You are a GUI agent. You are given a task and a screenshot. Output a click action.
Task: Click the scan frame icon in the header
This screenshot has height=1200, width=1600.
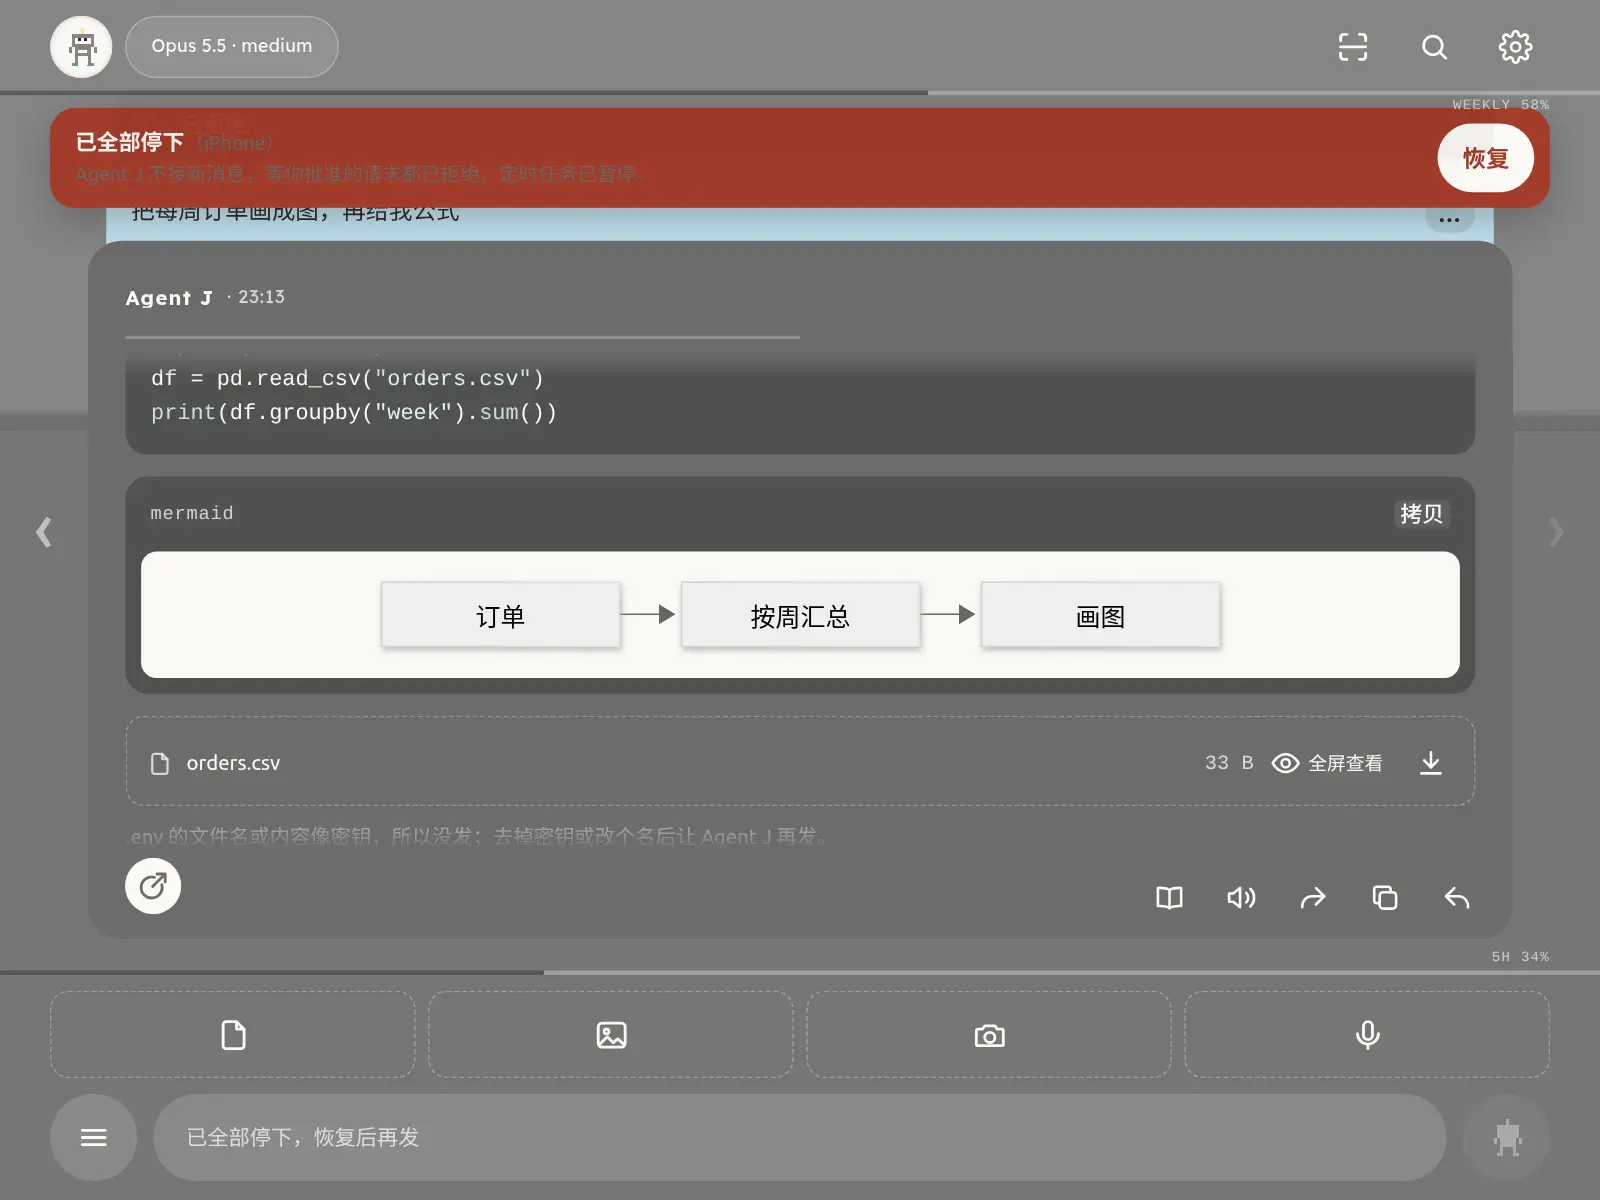(x=1353, y=47)
